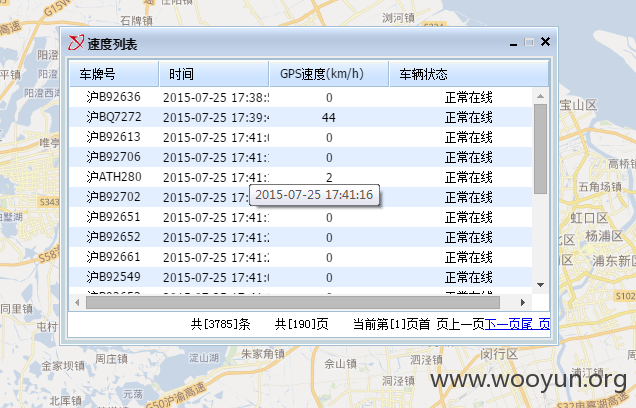Click the 共[3785]条 total records text
The height and width of the screenshot is (408, 636).
(221, 324)
